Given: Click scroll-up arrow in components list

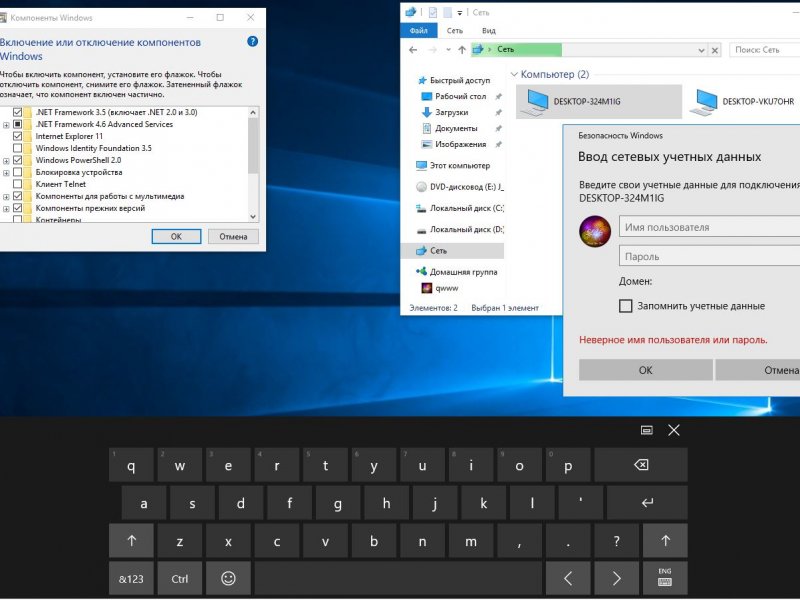Looking at the screenshot, I should (x=253, y=112).
